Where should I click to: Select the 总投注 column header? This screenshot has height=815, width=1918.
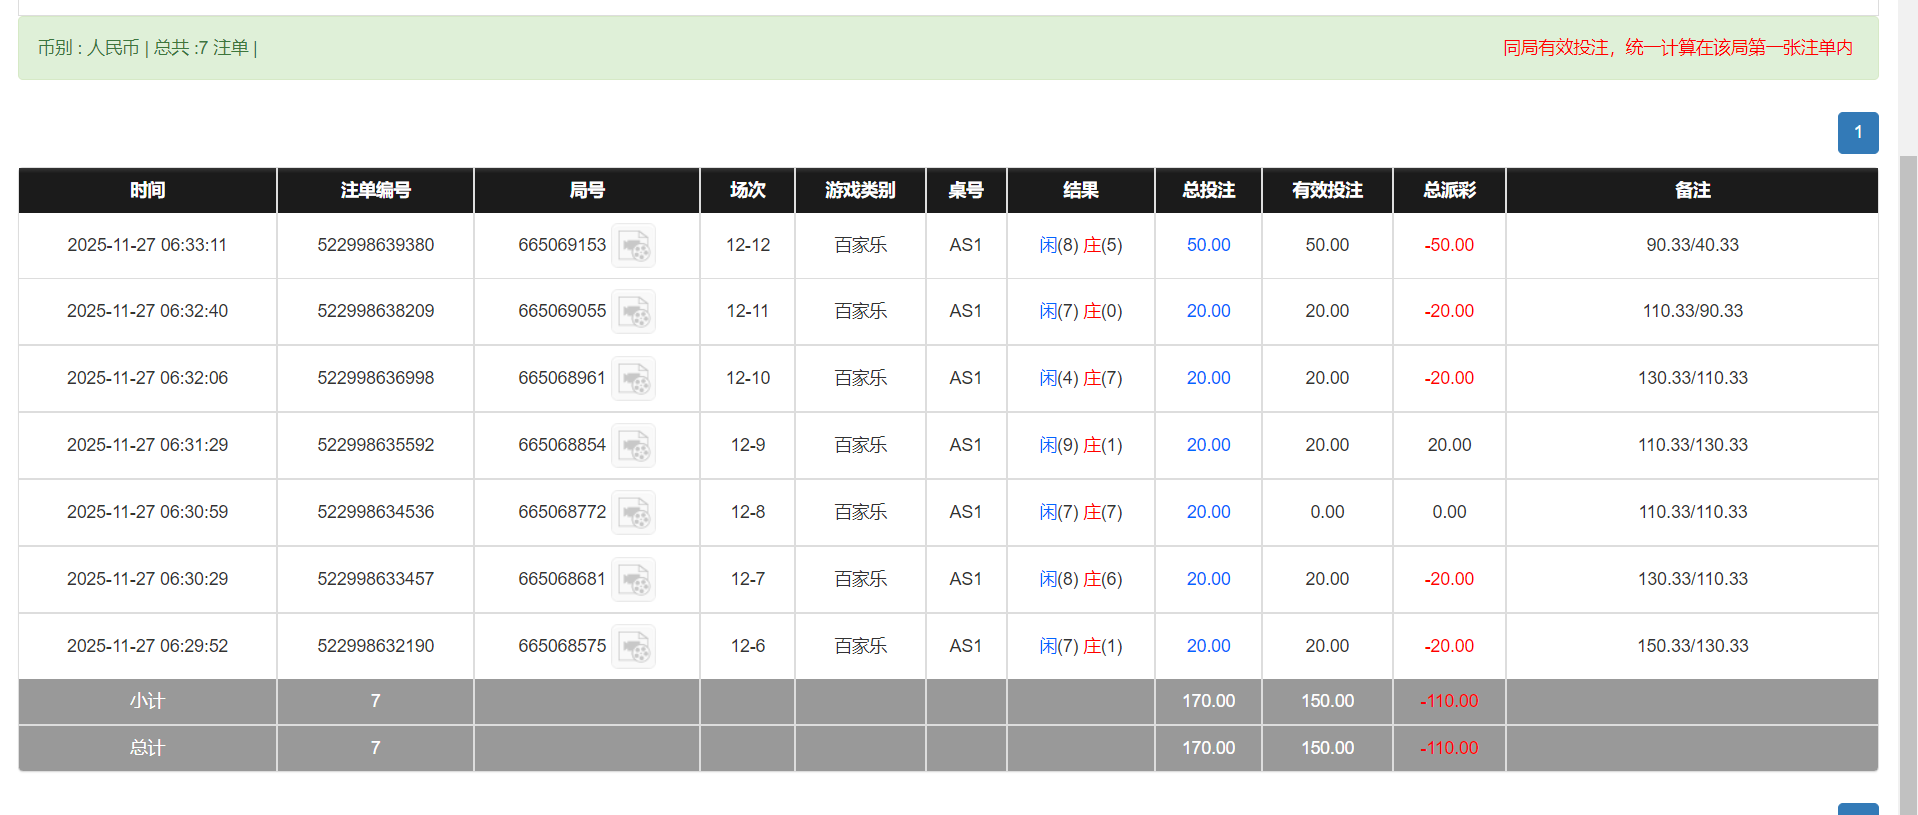(1208, 190)
